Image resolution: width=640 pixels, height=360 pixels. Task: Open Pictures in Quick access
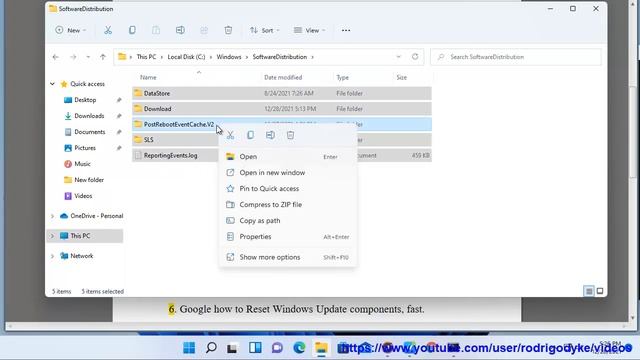[x=85, y=148]
